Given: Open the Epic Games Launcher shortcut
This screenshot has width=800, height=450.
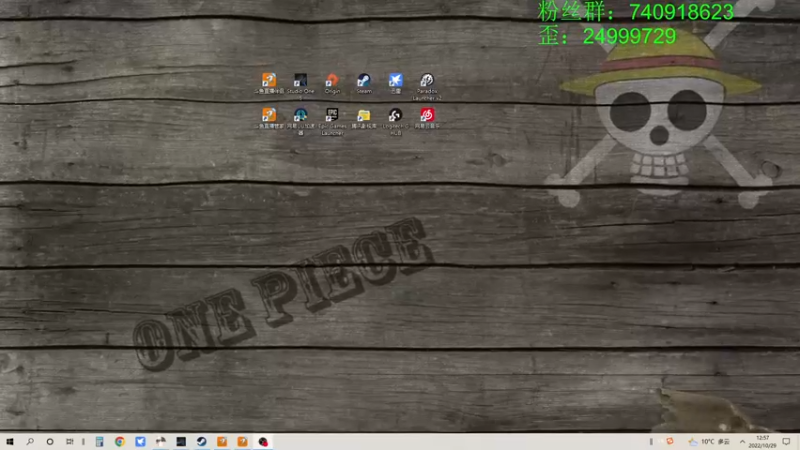Looking at the screenshot, I should (332, 121).
